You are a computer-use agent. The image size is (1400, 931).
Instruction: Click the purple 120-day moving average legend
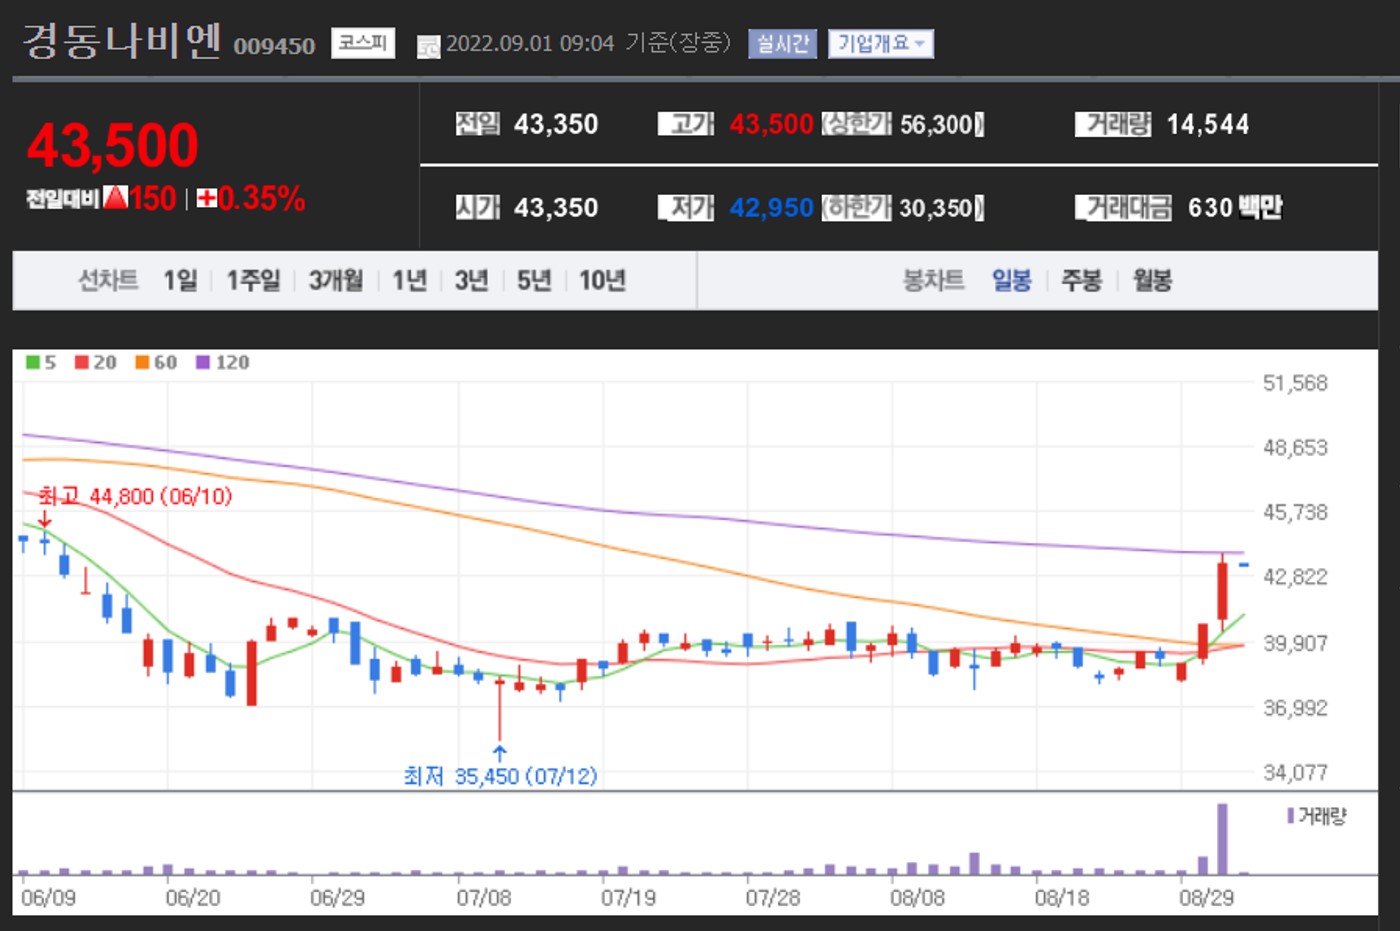(223, 362)
